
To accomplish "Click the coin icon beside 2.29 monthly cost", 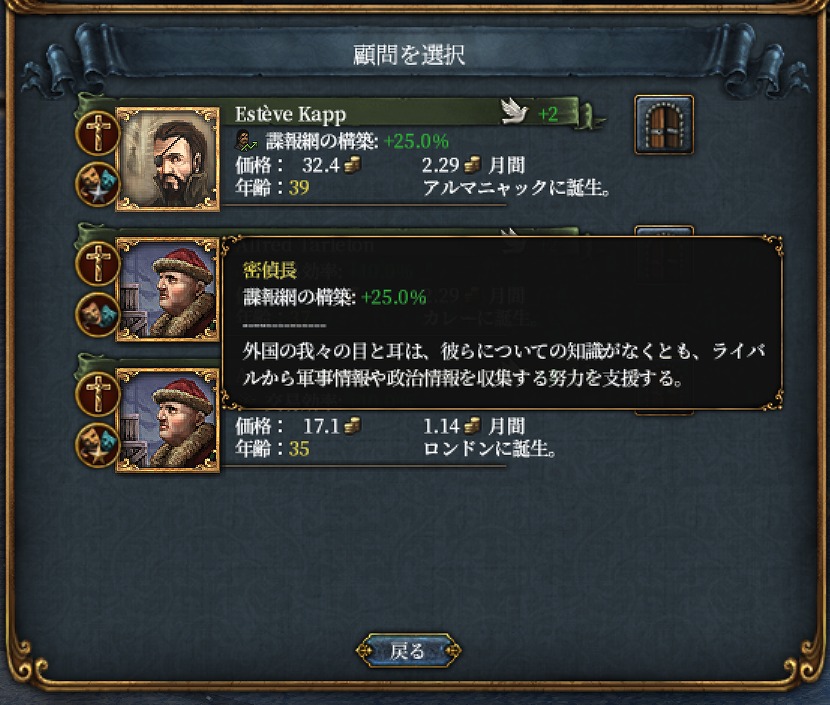I will click(473, 165).
